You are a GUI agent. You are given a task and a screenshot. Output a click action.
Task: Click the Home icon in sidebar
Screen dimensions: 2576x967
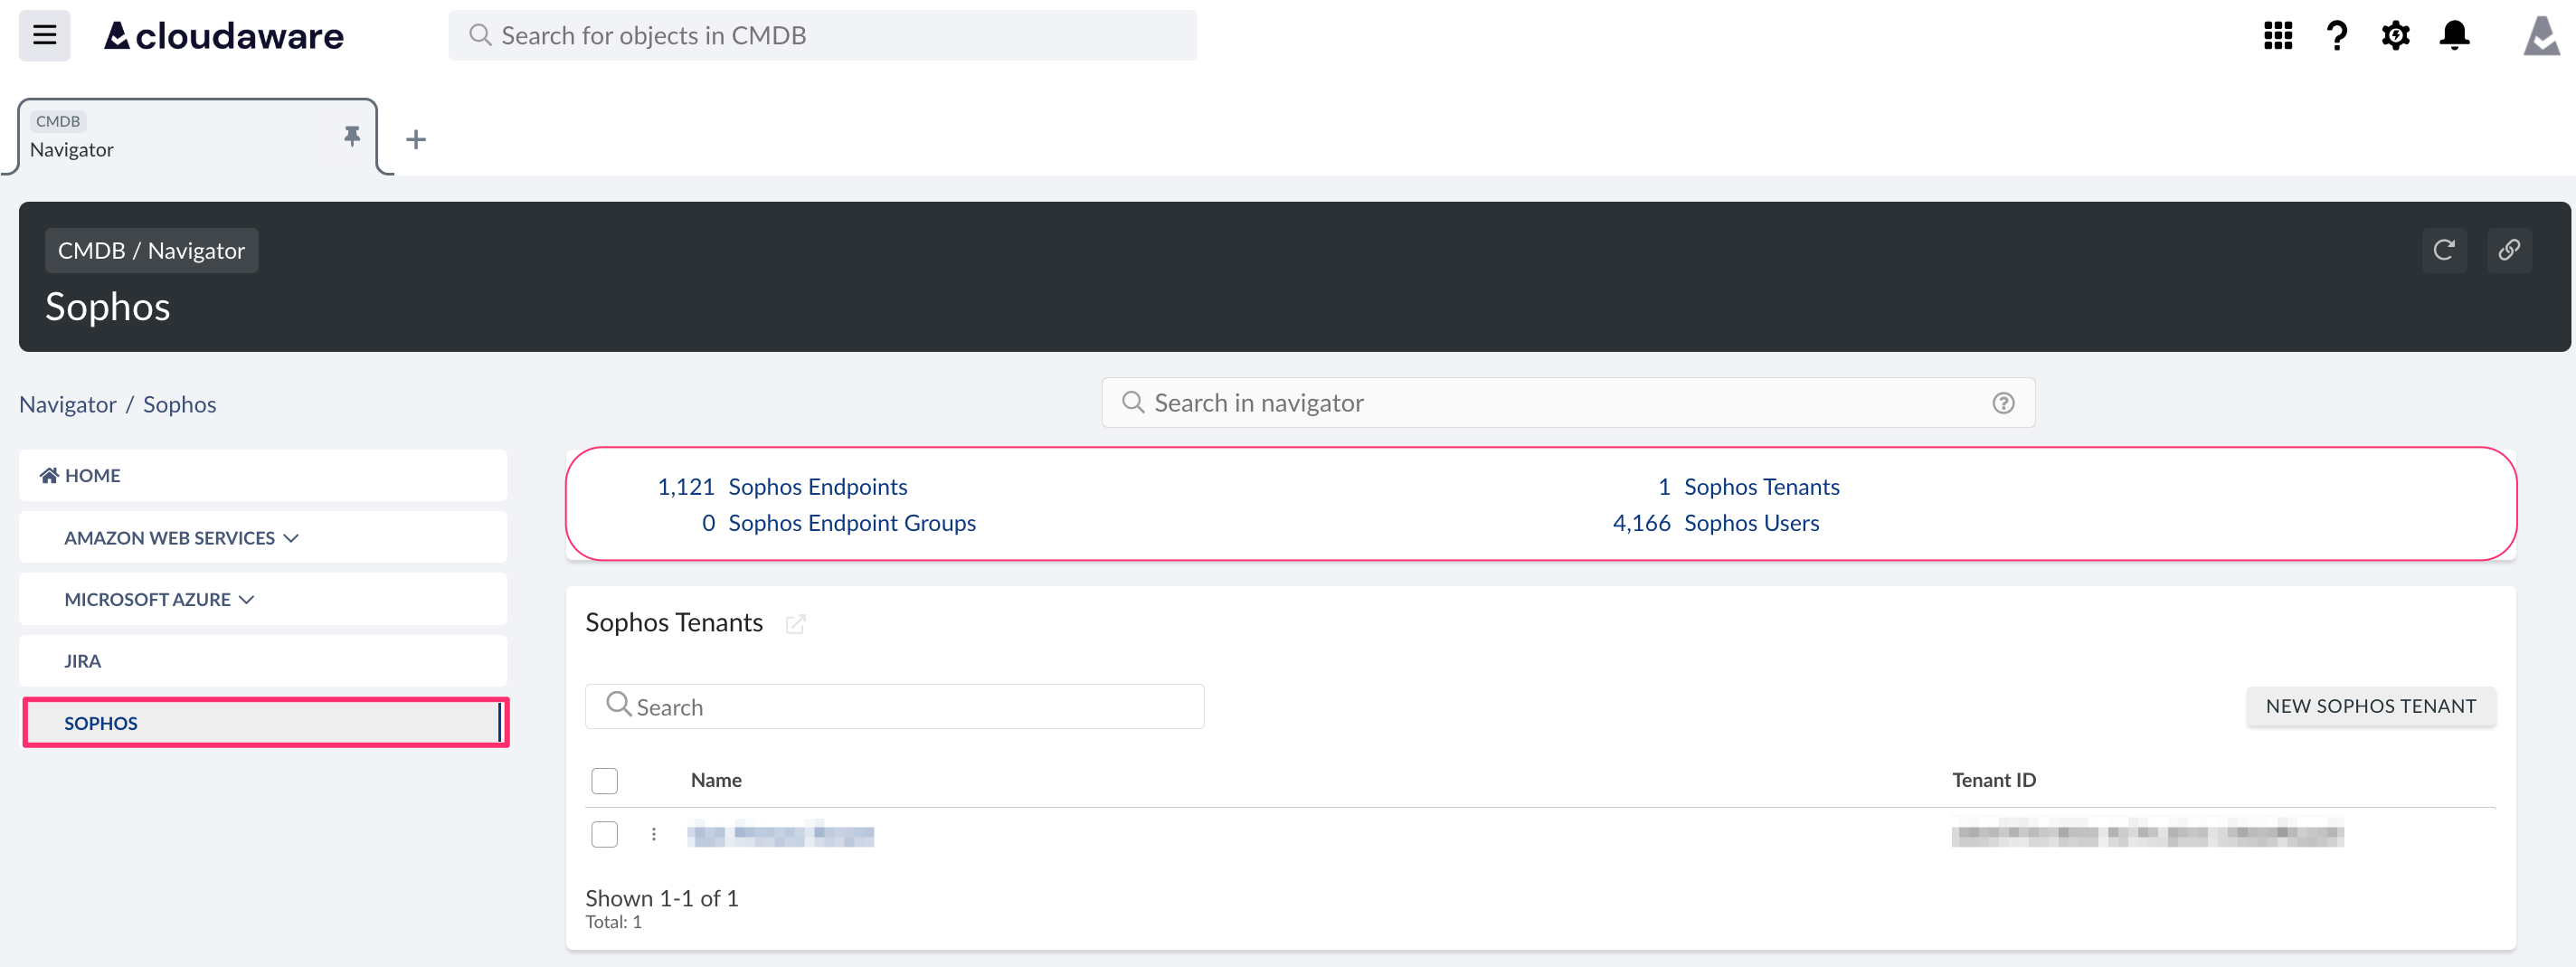[49, 475]
